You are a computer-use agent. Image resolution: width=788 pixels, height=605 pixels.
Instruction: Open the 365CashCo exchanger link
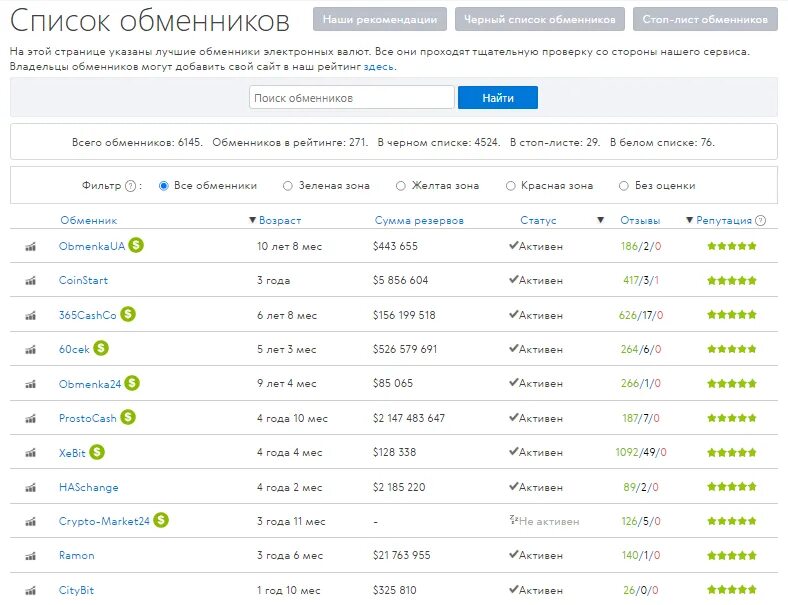coord(87,315)
